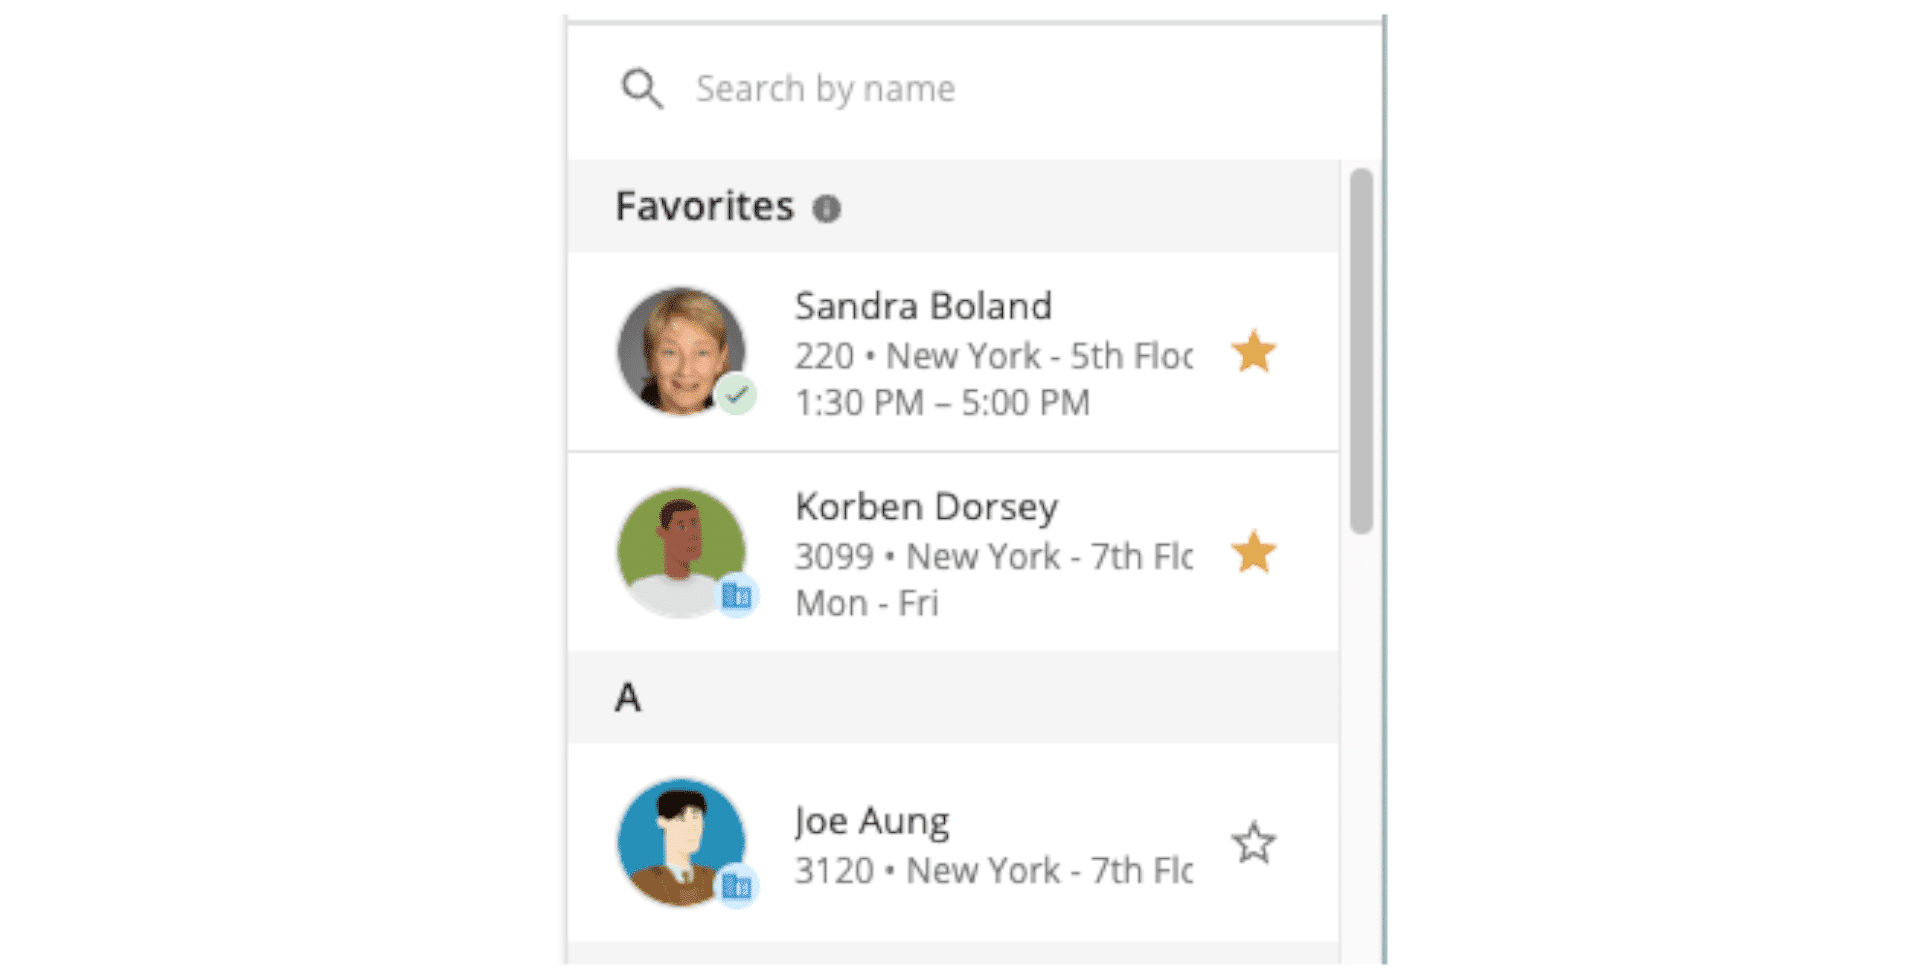Click Sandra Boland's profile photo
The width and height of the screenshot is (1920, 978).
point(681,350)
